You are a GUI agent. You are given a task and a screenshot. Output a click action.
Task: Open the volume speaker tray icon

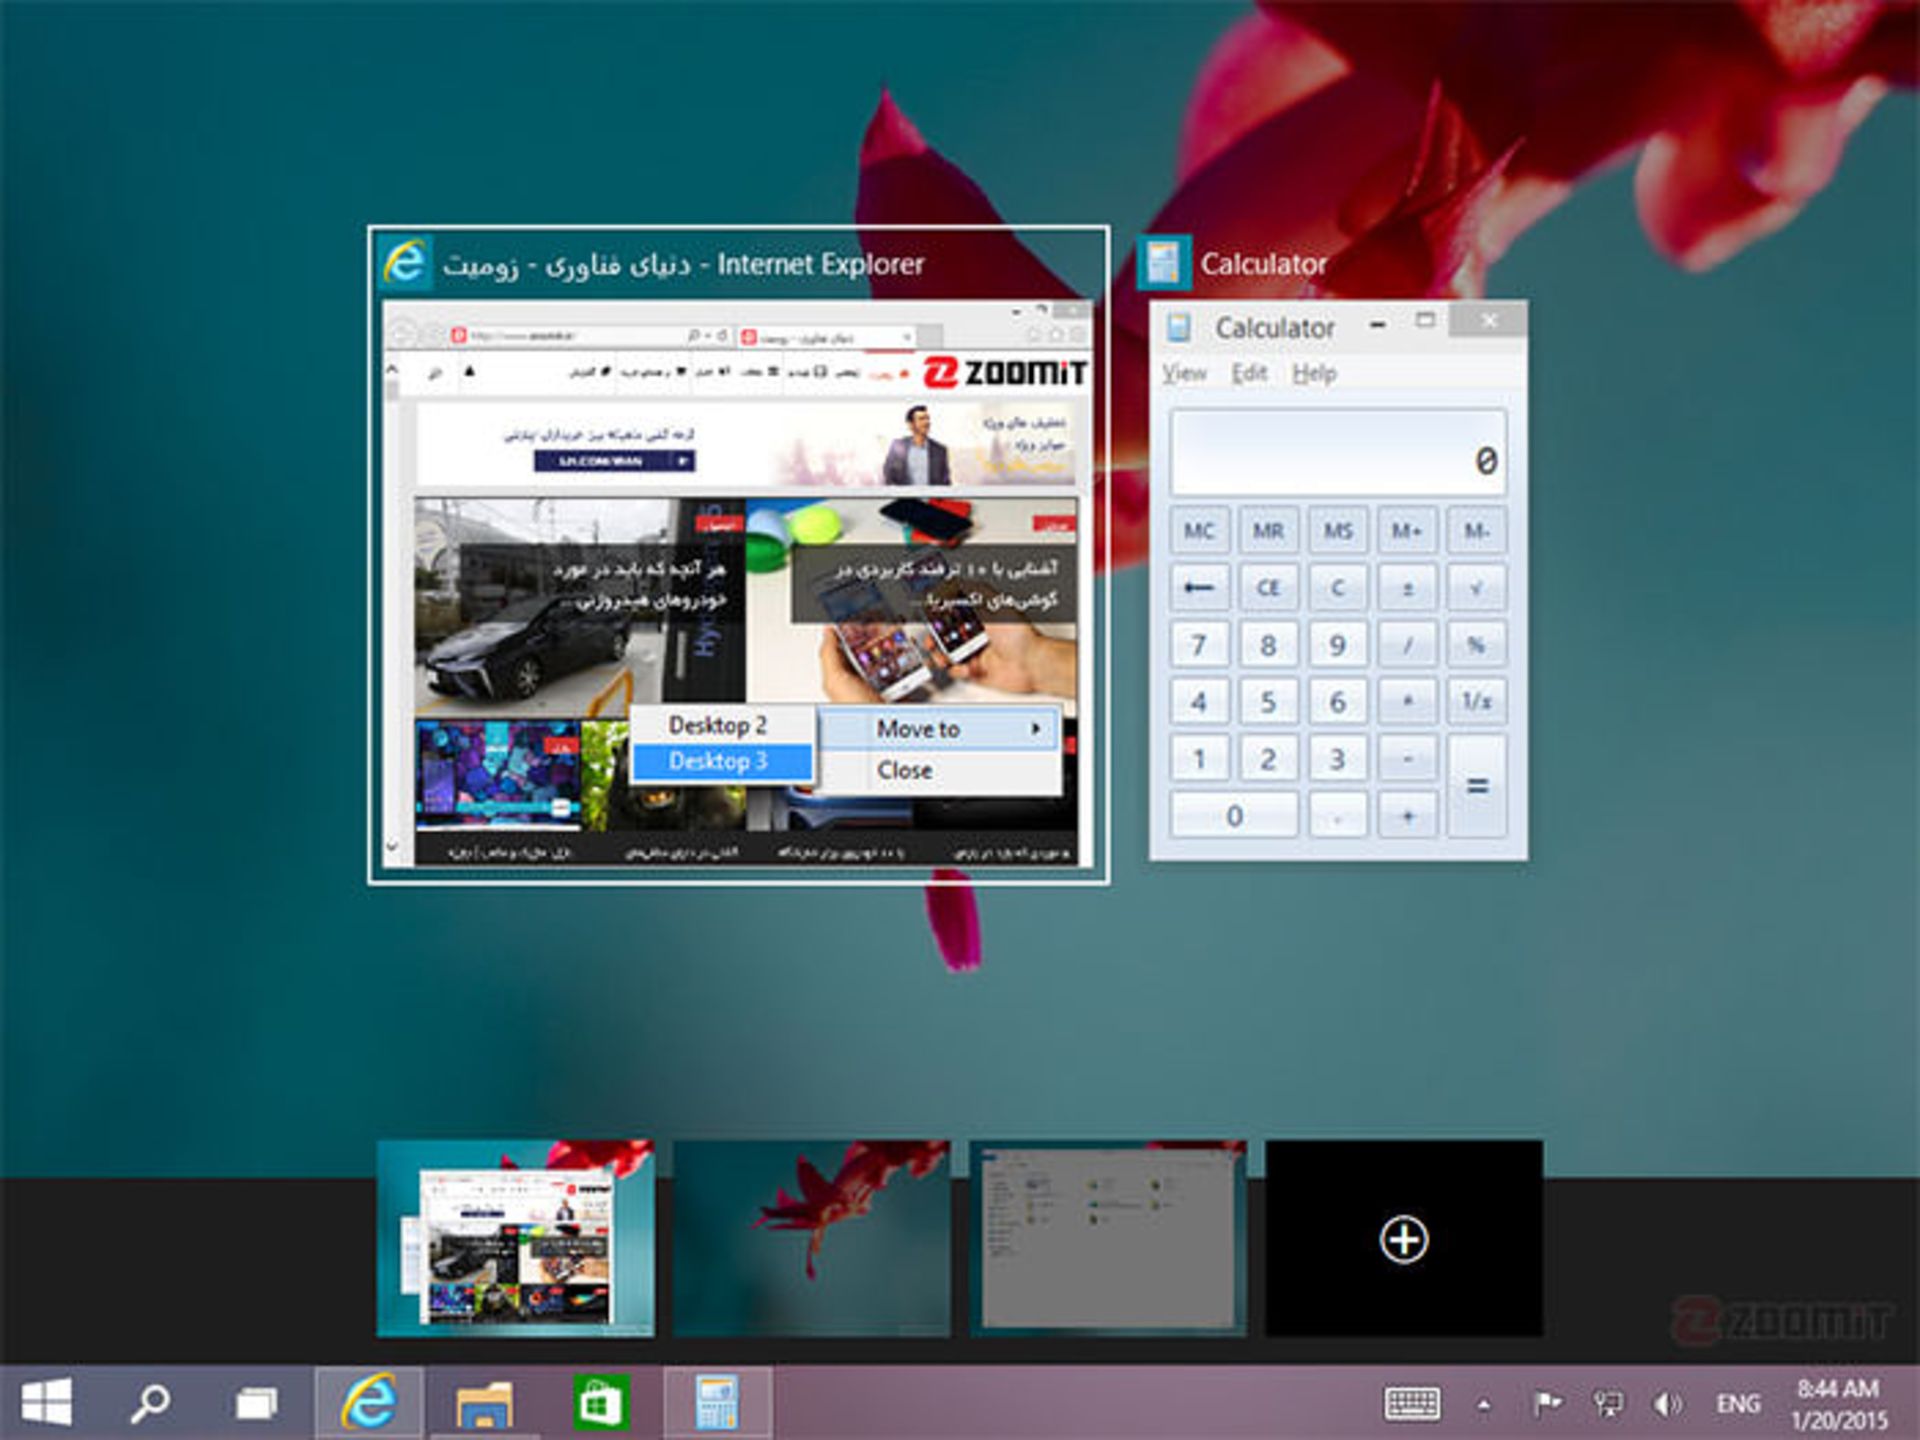coord(1667,1404)
